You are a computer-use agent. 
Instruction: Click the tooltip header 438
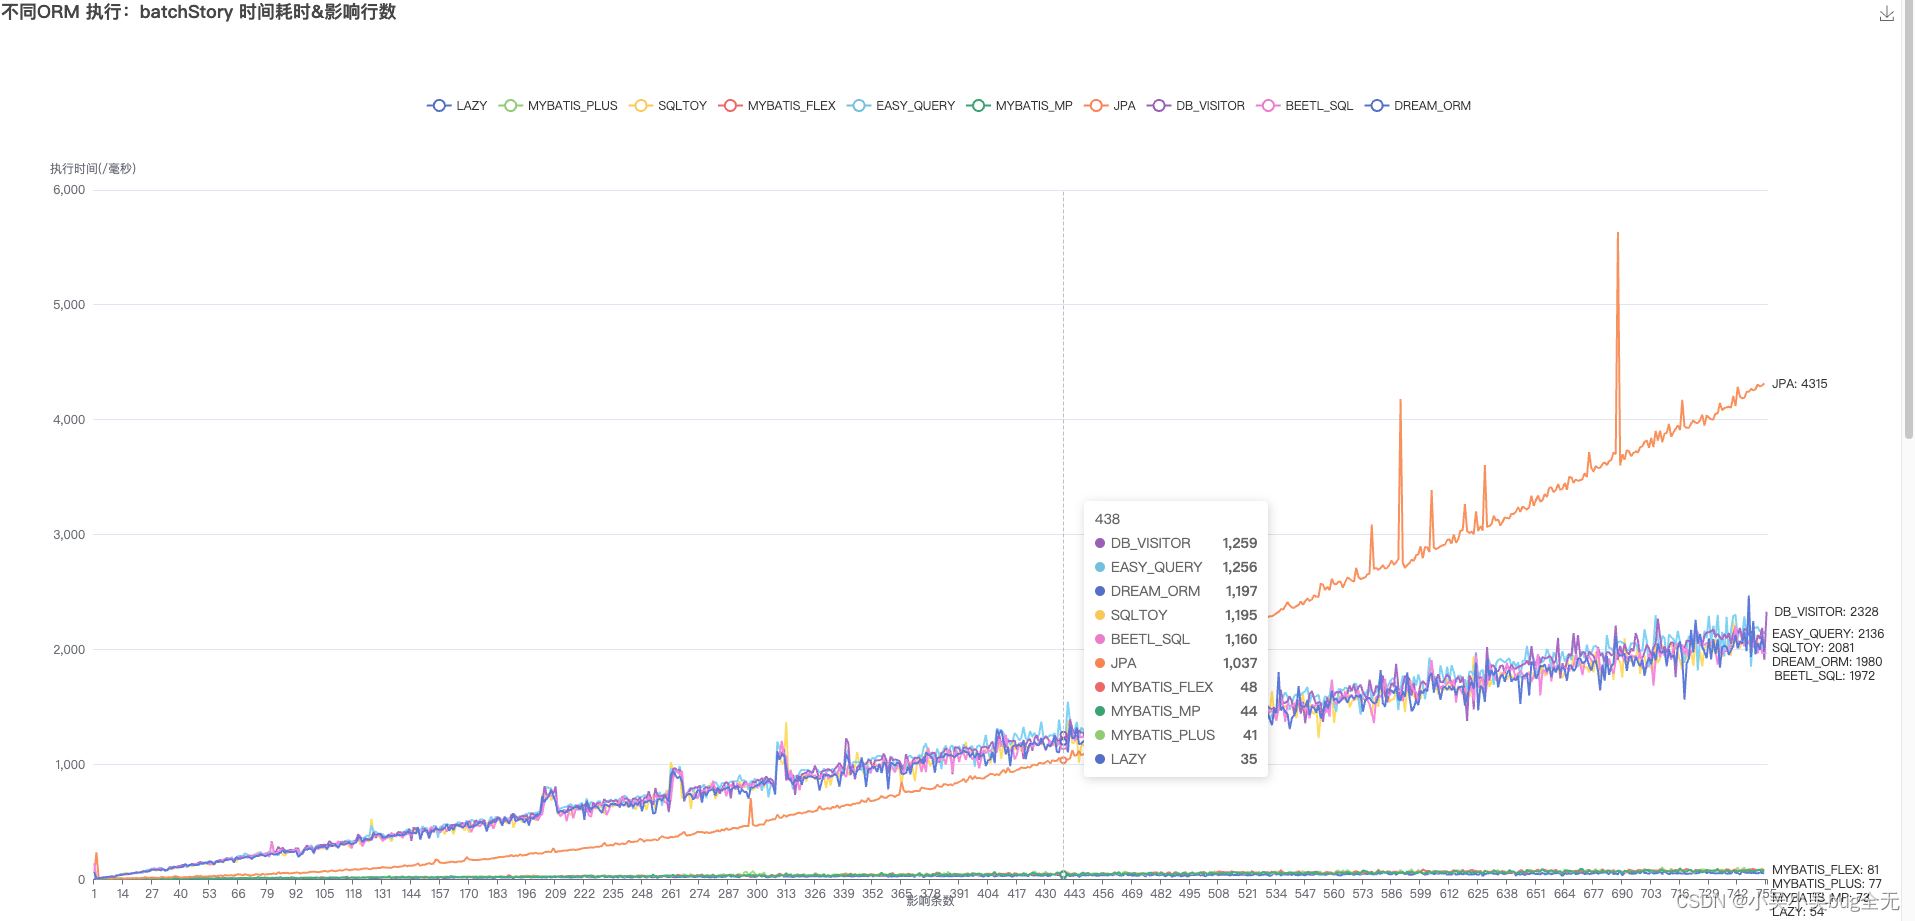tap(1107, 519)
